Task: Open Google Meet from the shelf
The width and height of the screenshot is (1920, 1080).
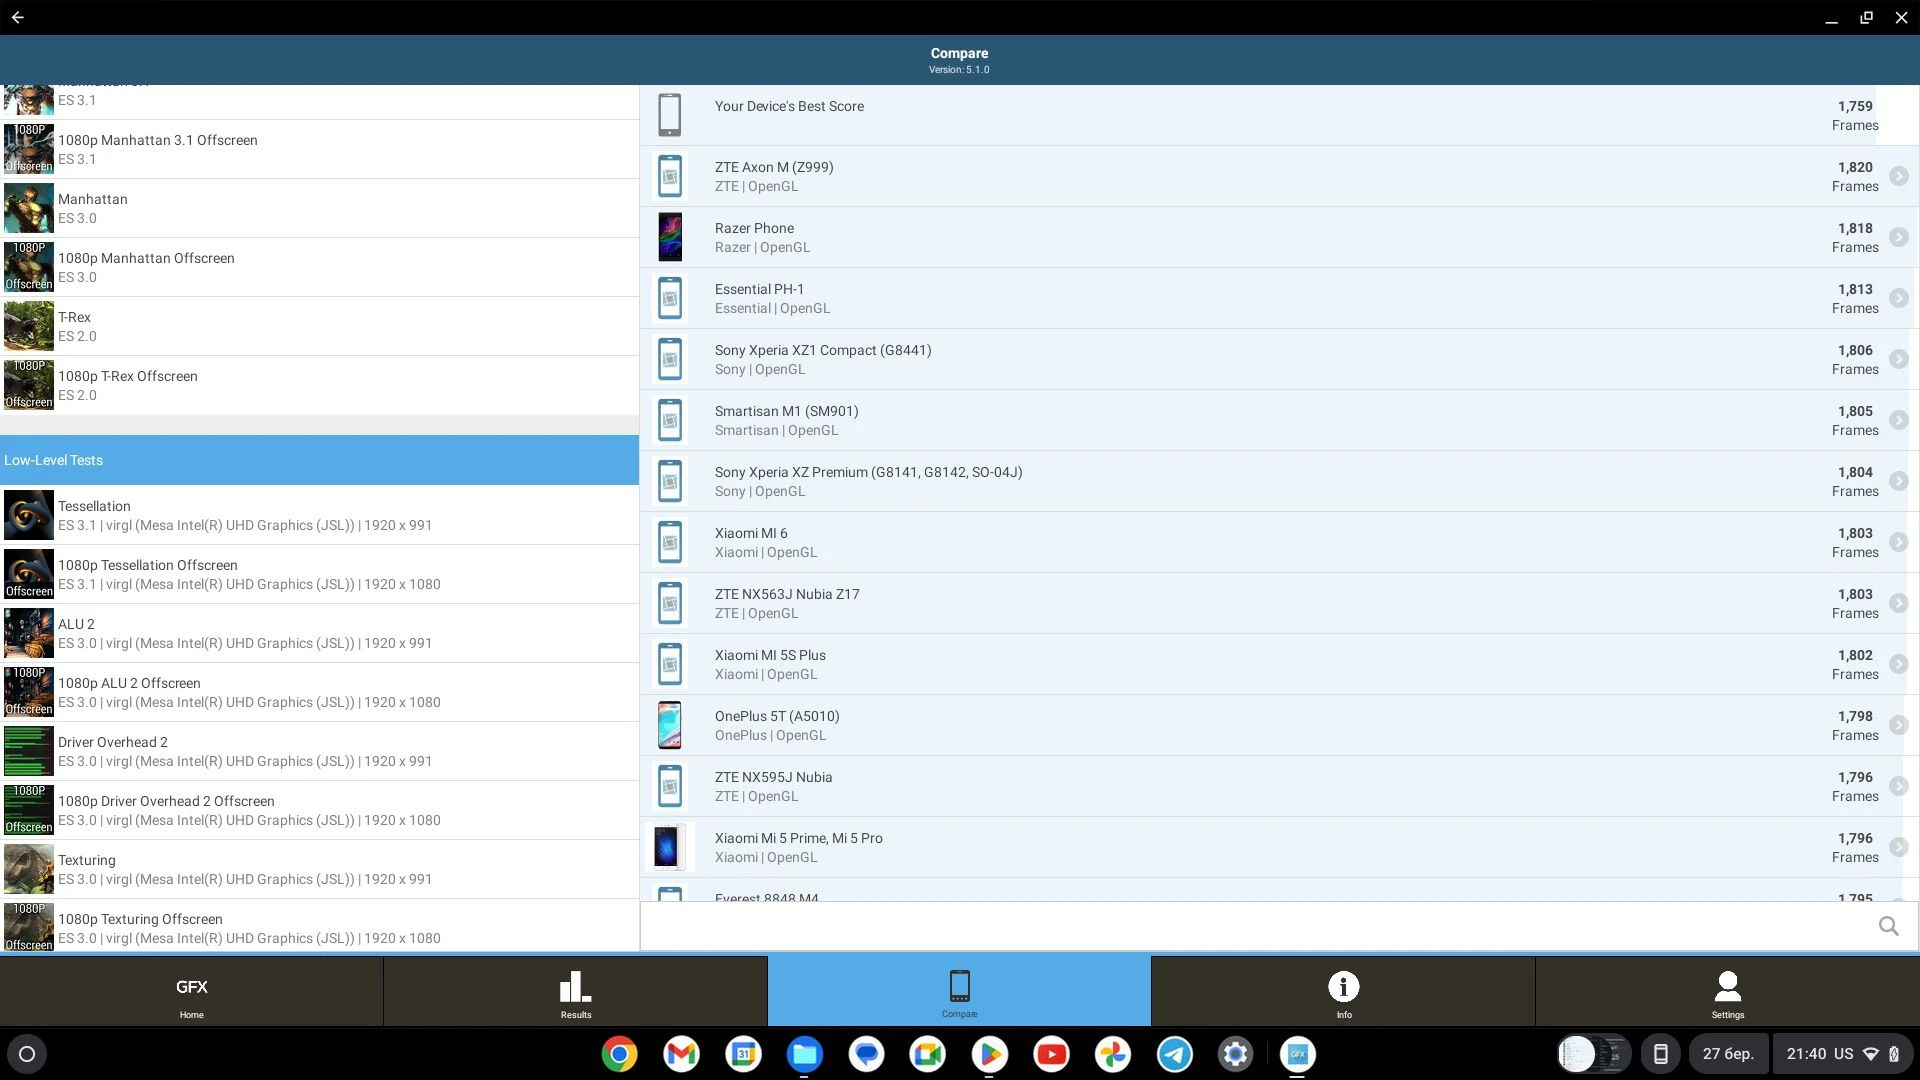Action: tap(928, 1054)
